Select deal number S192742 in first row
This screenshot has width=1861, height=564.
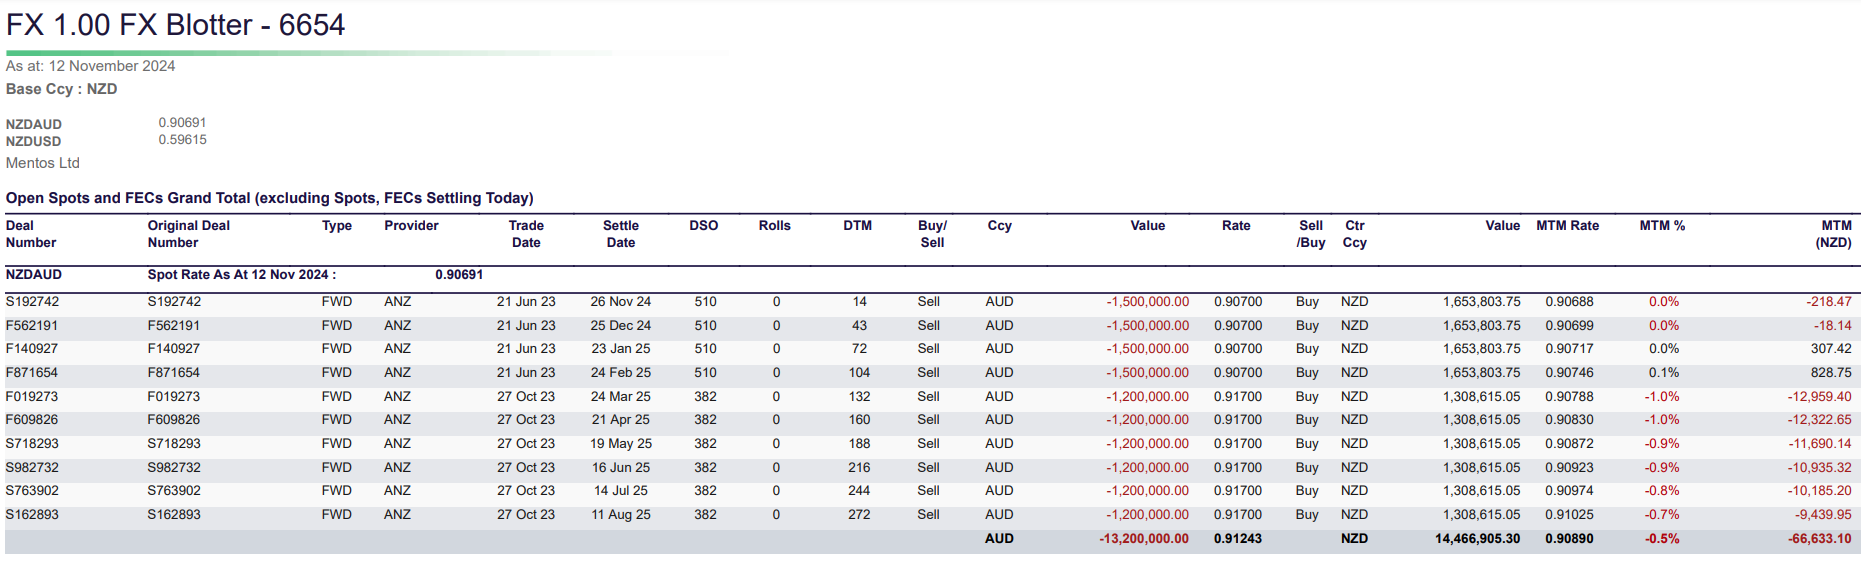(x=32, y=302)
